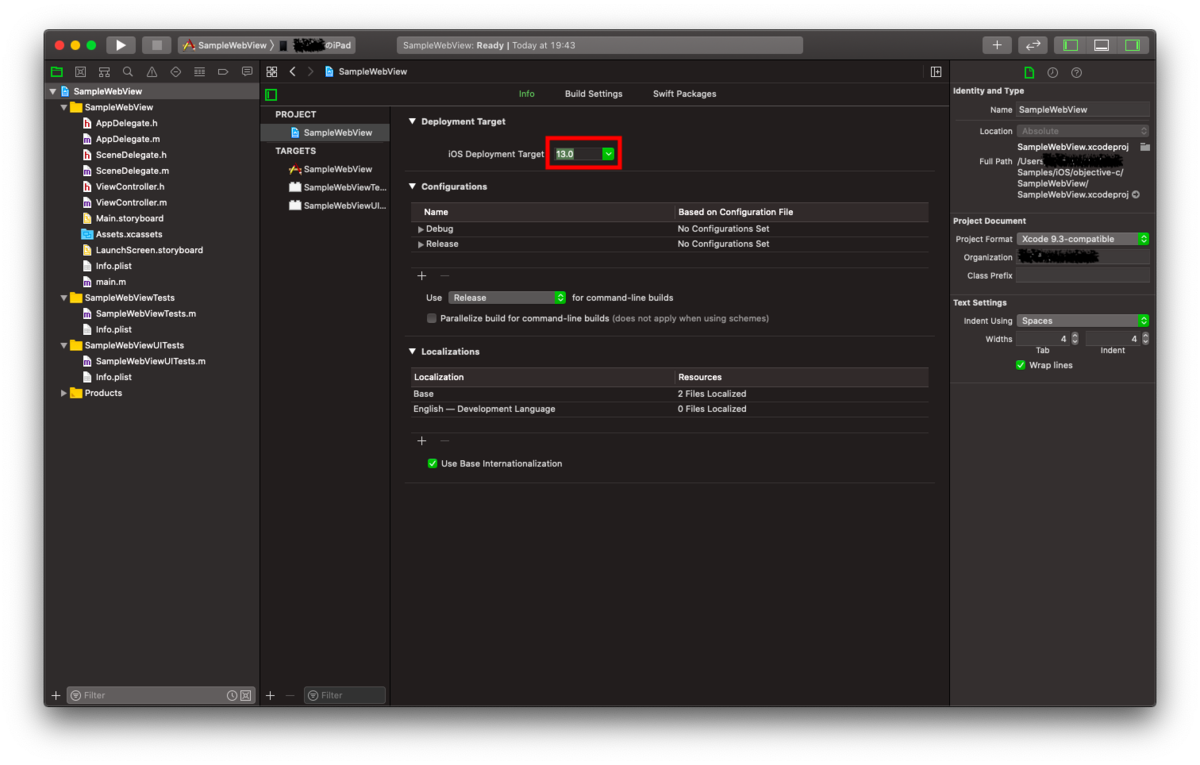Switch to the Swift Packages tab
Viewport: 1200px width, 765px height.
tap(684, 94)
